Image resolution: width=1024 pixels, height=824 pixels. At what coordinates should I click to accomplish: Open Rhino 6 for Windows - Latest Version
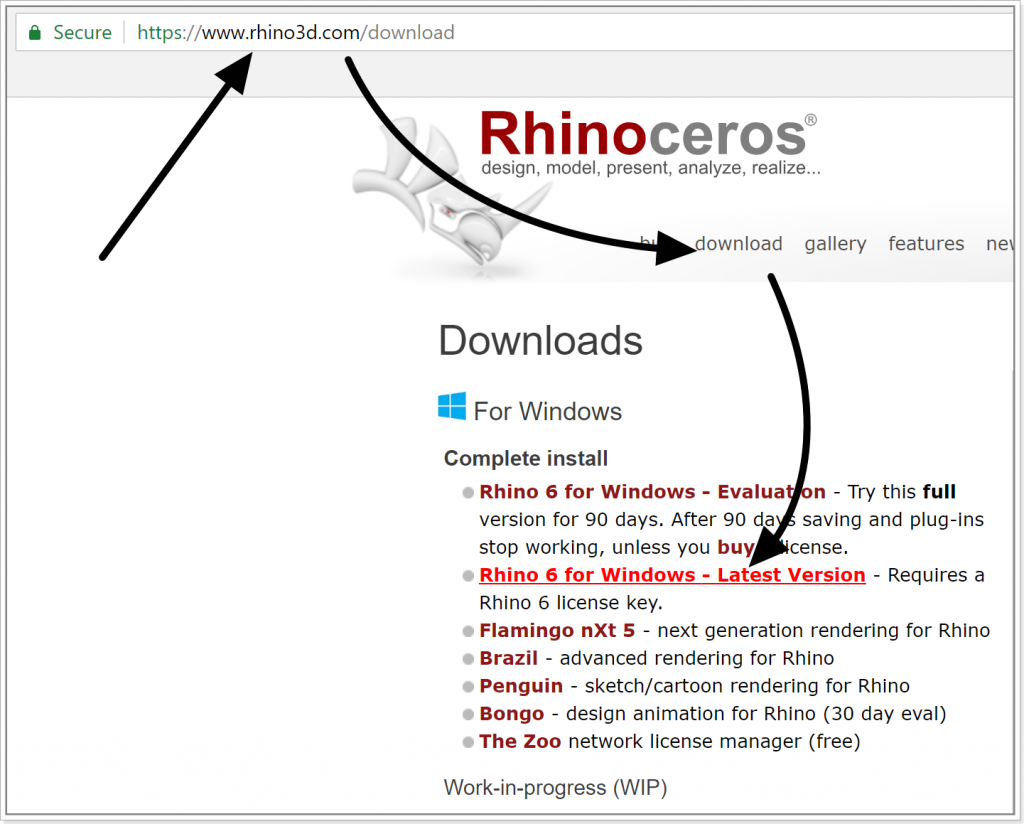click(672, 575)
